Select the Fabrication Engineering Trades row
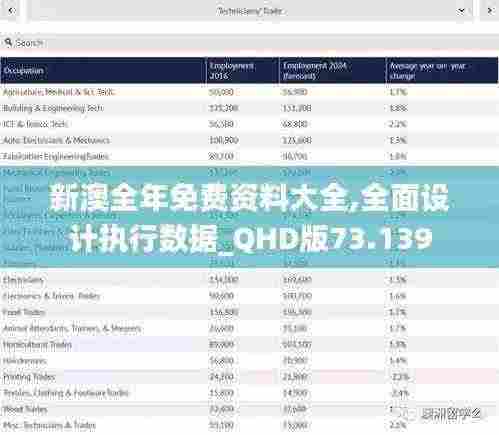The image size is (499, 435). coord(249,156)
